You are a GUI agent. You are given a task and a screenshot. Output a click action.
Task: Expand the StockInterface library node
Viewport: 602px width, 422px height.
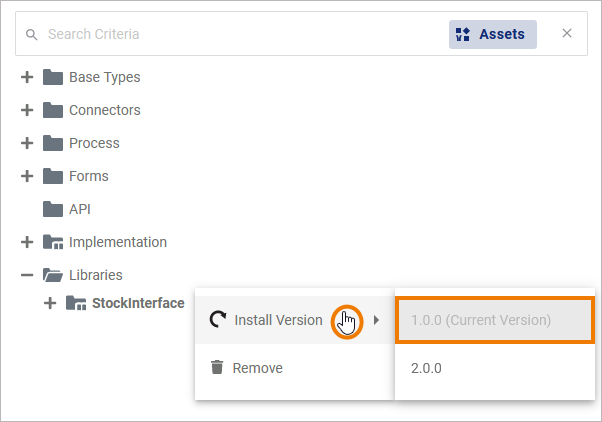point(50,303)
